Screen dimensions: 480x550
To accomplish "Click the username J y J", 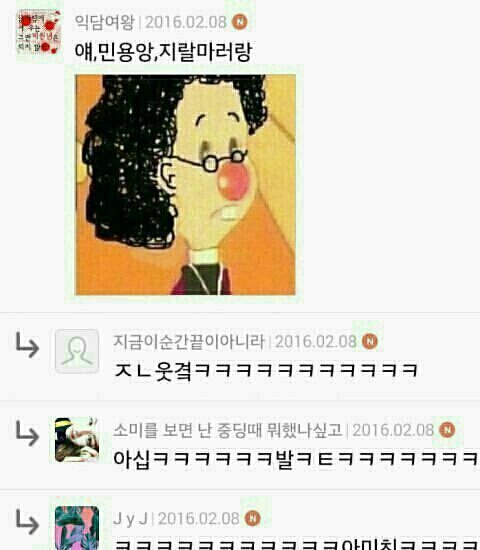I will pos(131,519).
